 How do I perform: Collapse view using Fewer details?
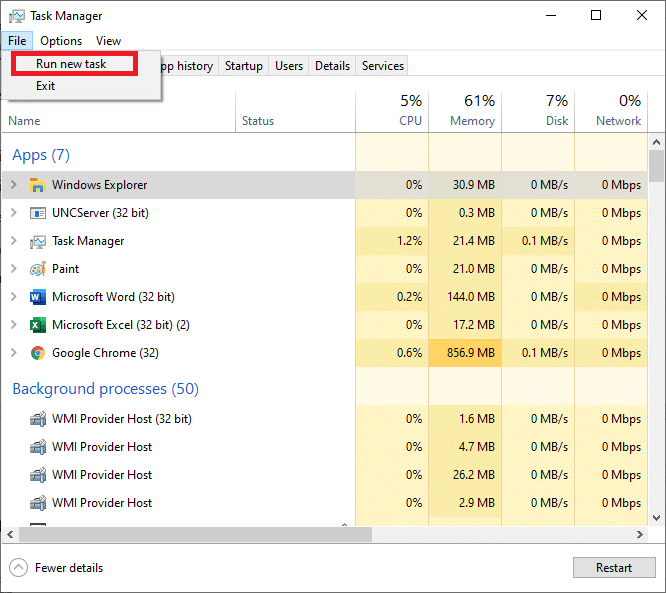[x=68, y=568]
